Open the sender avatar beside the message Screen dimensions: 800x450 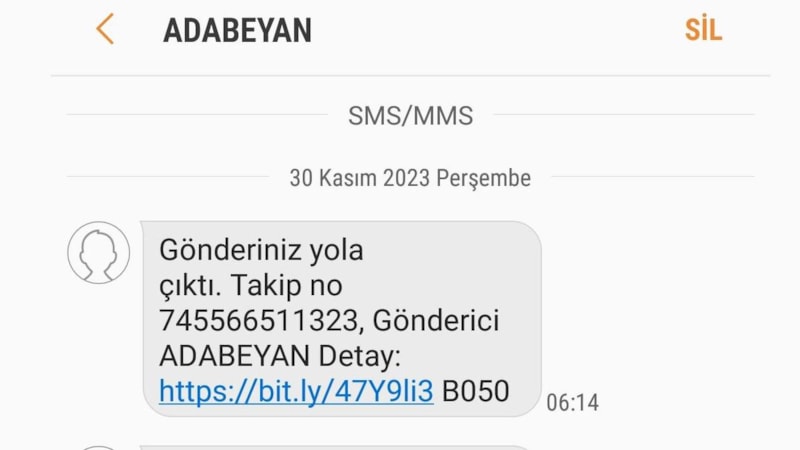coord(98,253)
